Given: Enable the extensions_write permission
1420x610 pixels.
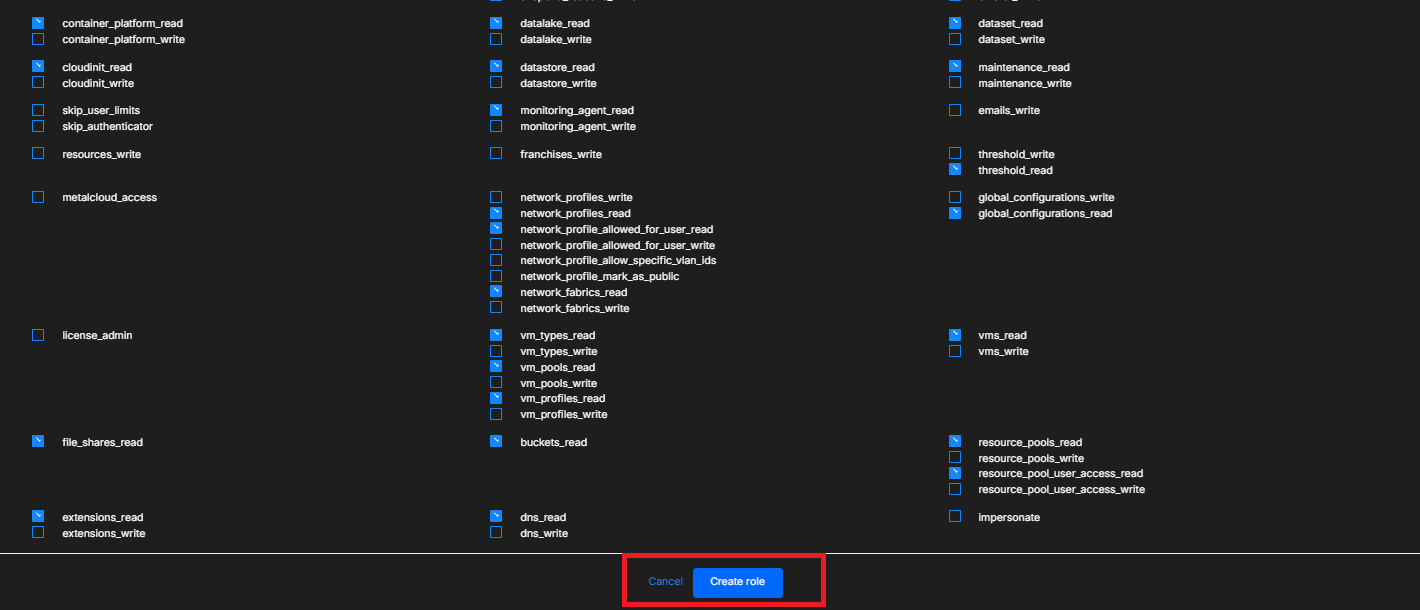Looking at the screenshot, I should pyautogui.click(x=38, y=533).
